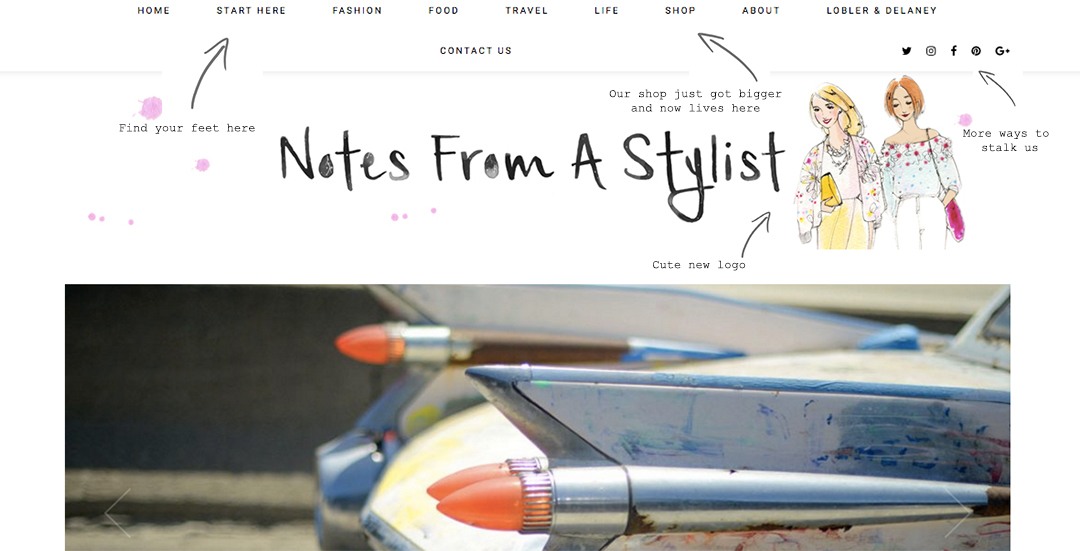Screen dimensions: 1080x551
Task: Open the Food section
Action: click(x=443, y=10)
